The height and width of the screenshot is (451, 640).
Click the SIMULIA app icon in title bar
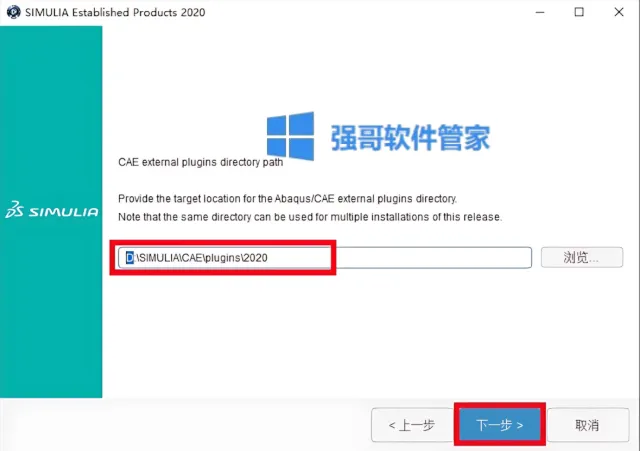click(13, 12)
